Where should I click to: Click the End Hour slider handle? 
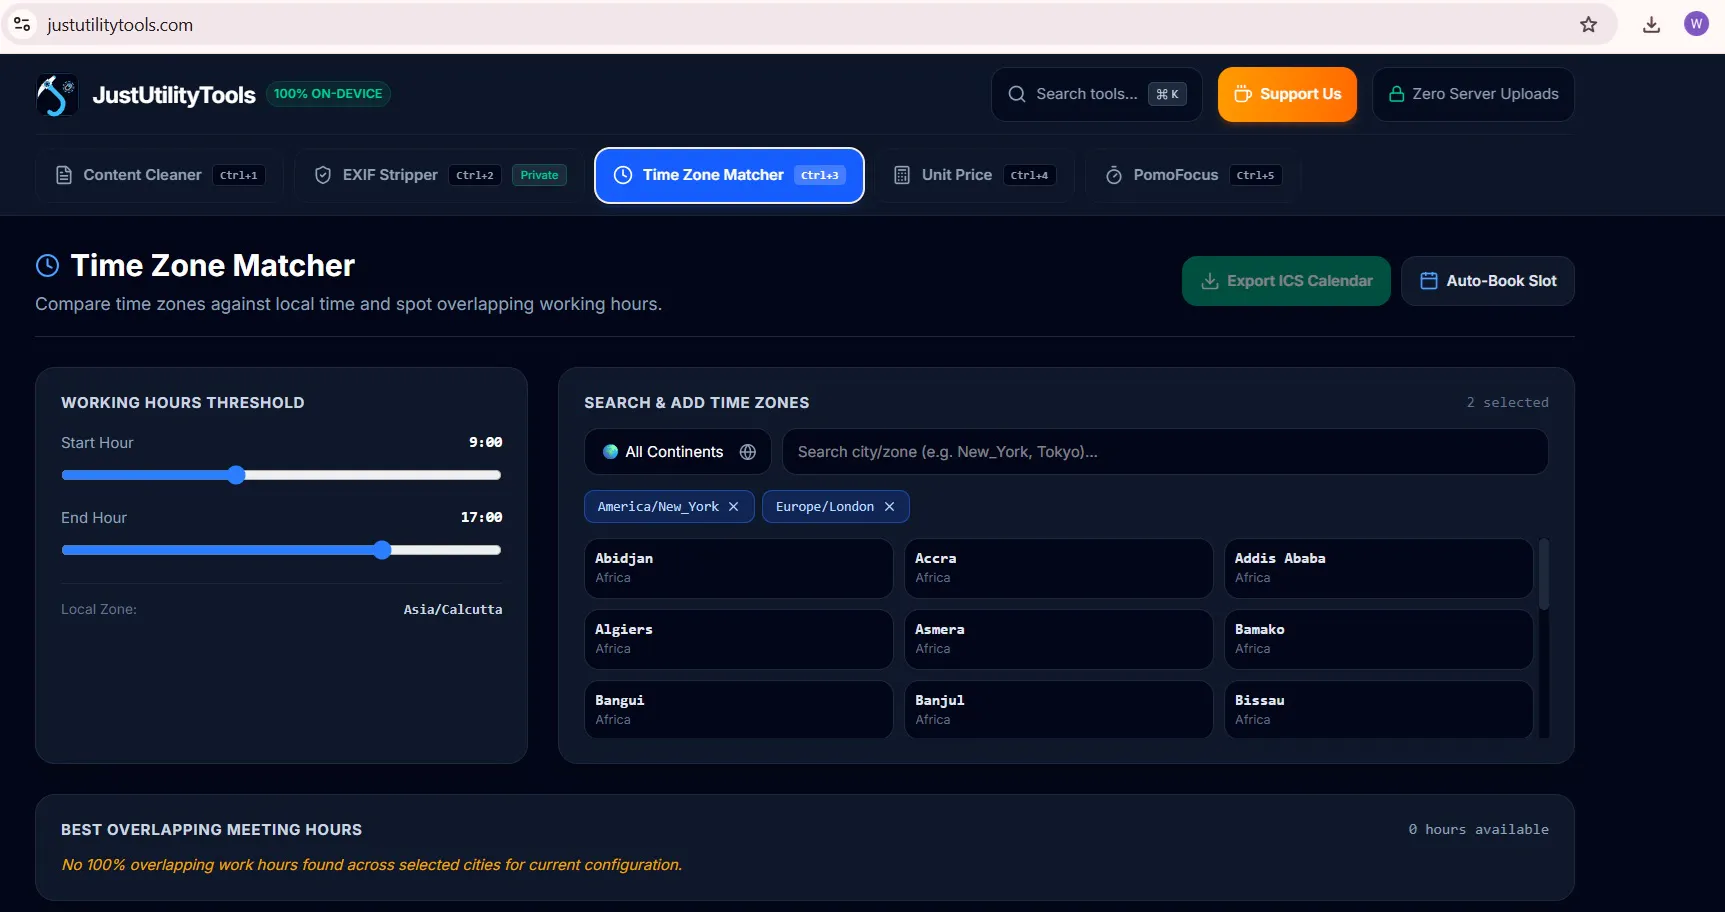point(382,550)
